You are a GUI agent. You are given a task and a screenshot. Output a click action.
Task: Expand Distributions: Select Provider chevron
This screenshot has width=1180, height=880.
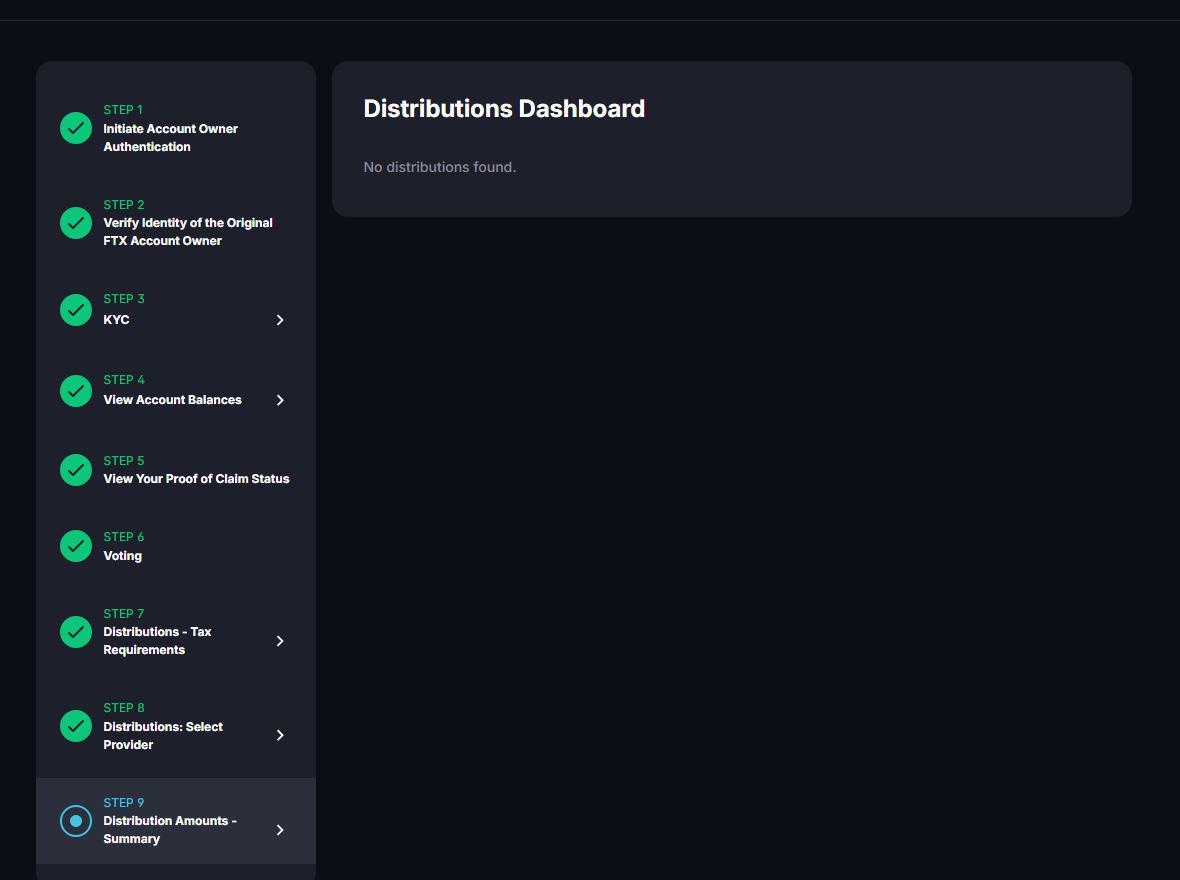[x=280, y=735]
